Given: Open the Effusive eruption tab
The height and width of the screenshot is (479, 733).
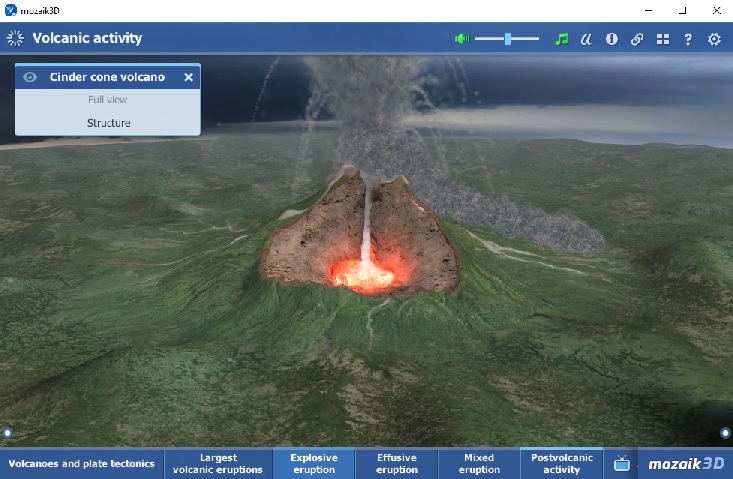Looking at the screenshot, I should pyautogui.click(x=397, y=464).
